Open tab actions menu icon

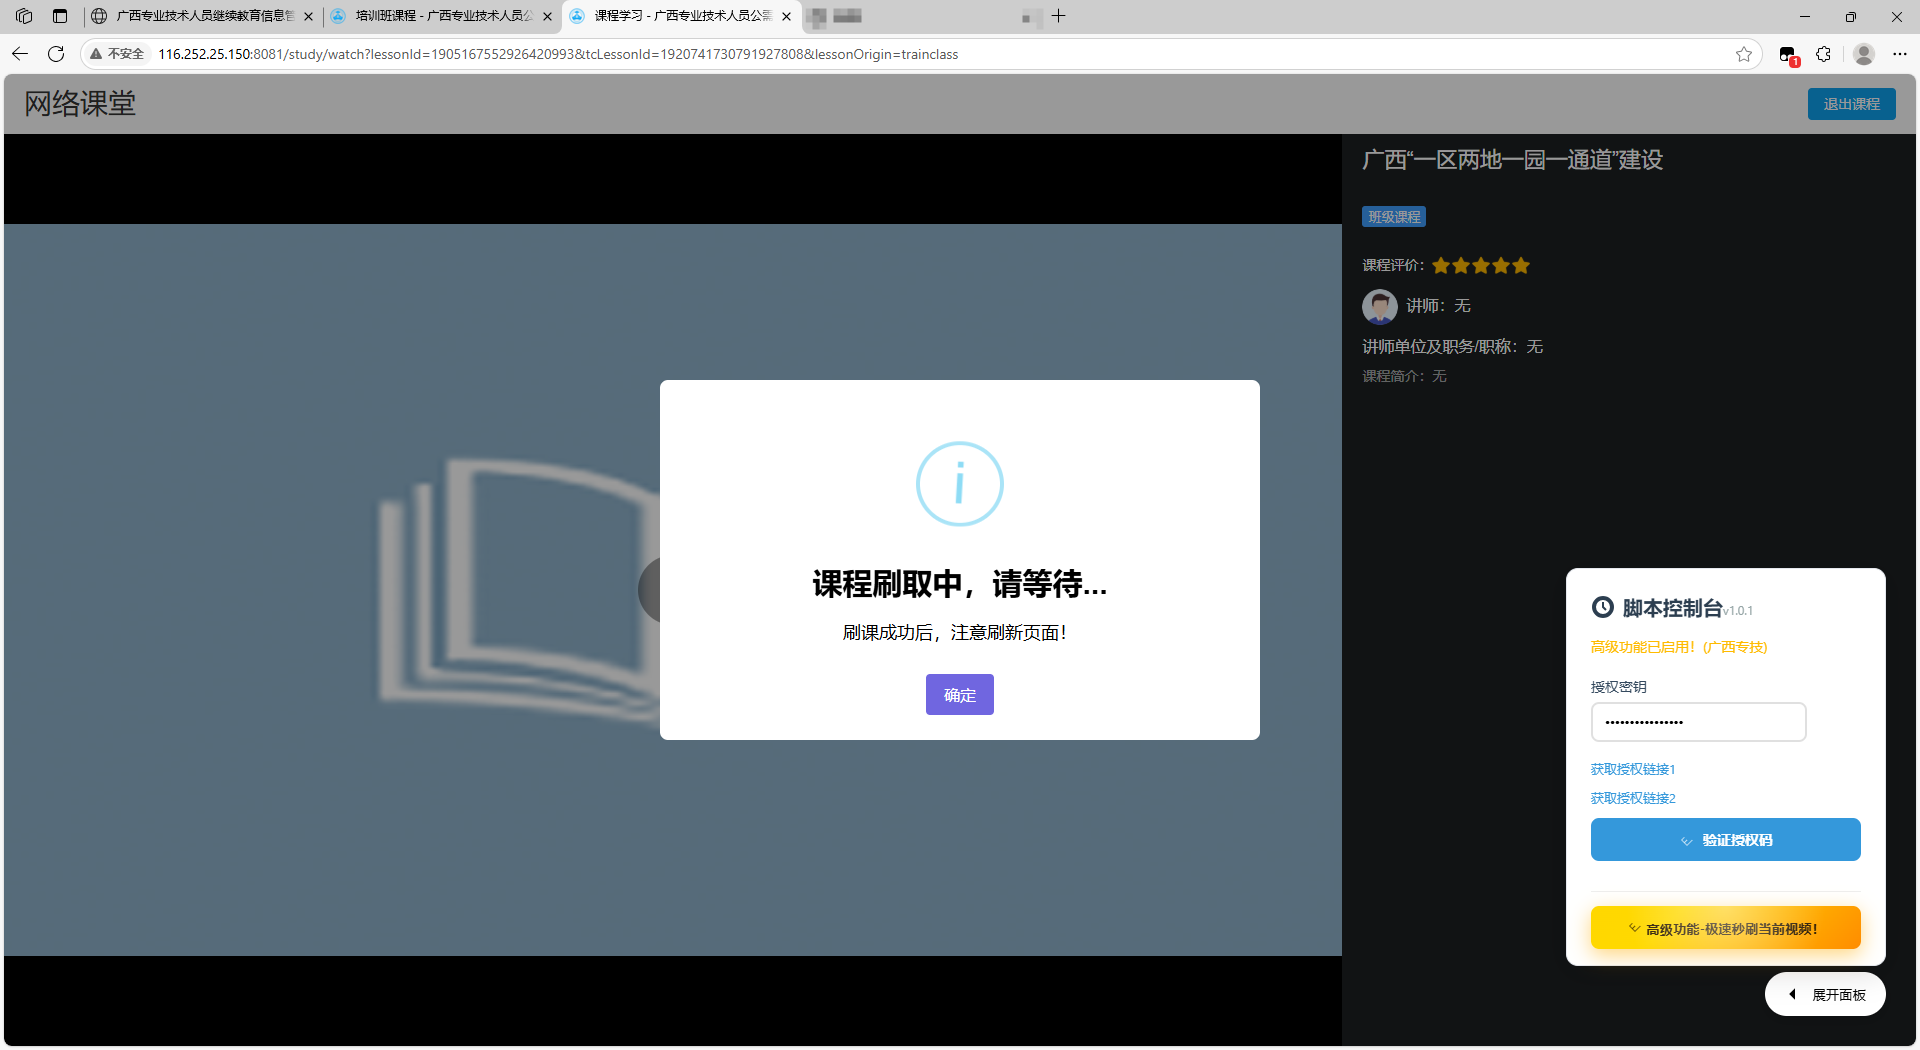click(60, 16)
